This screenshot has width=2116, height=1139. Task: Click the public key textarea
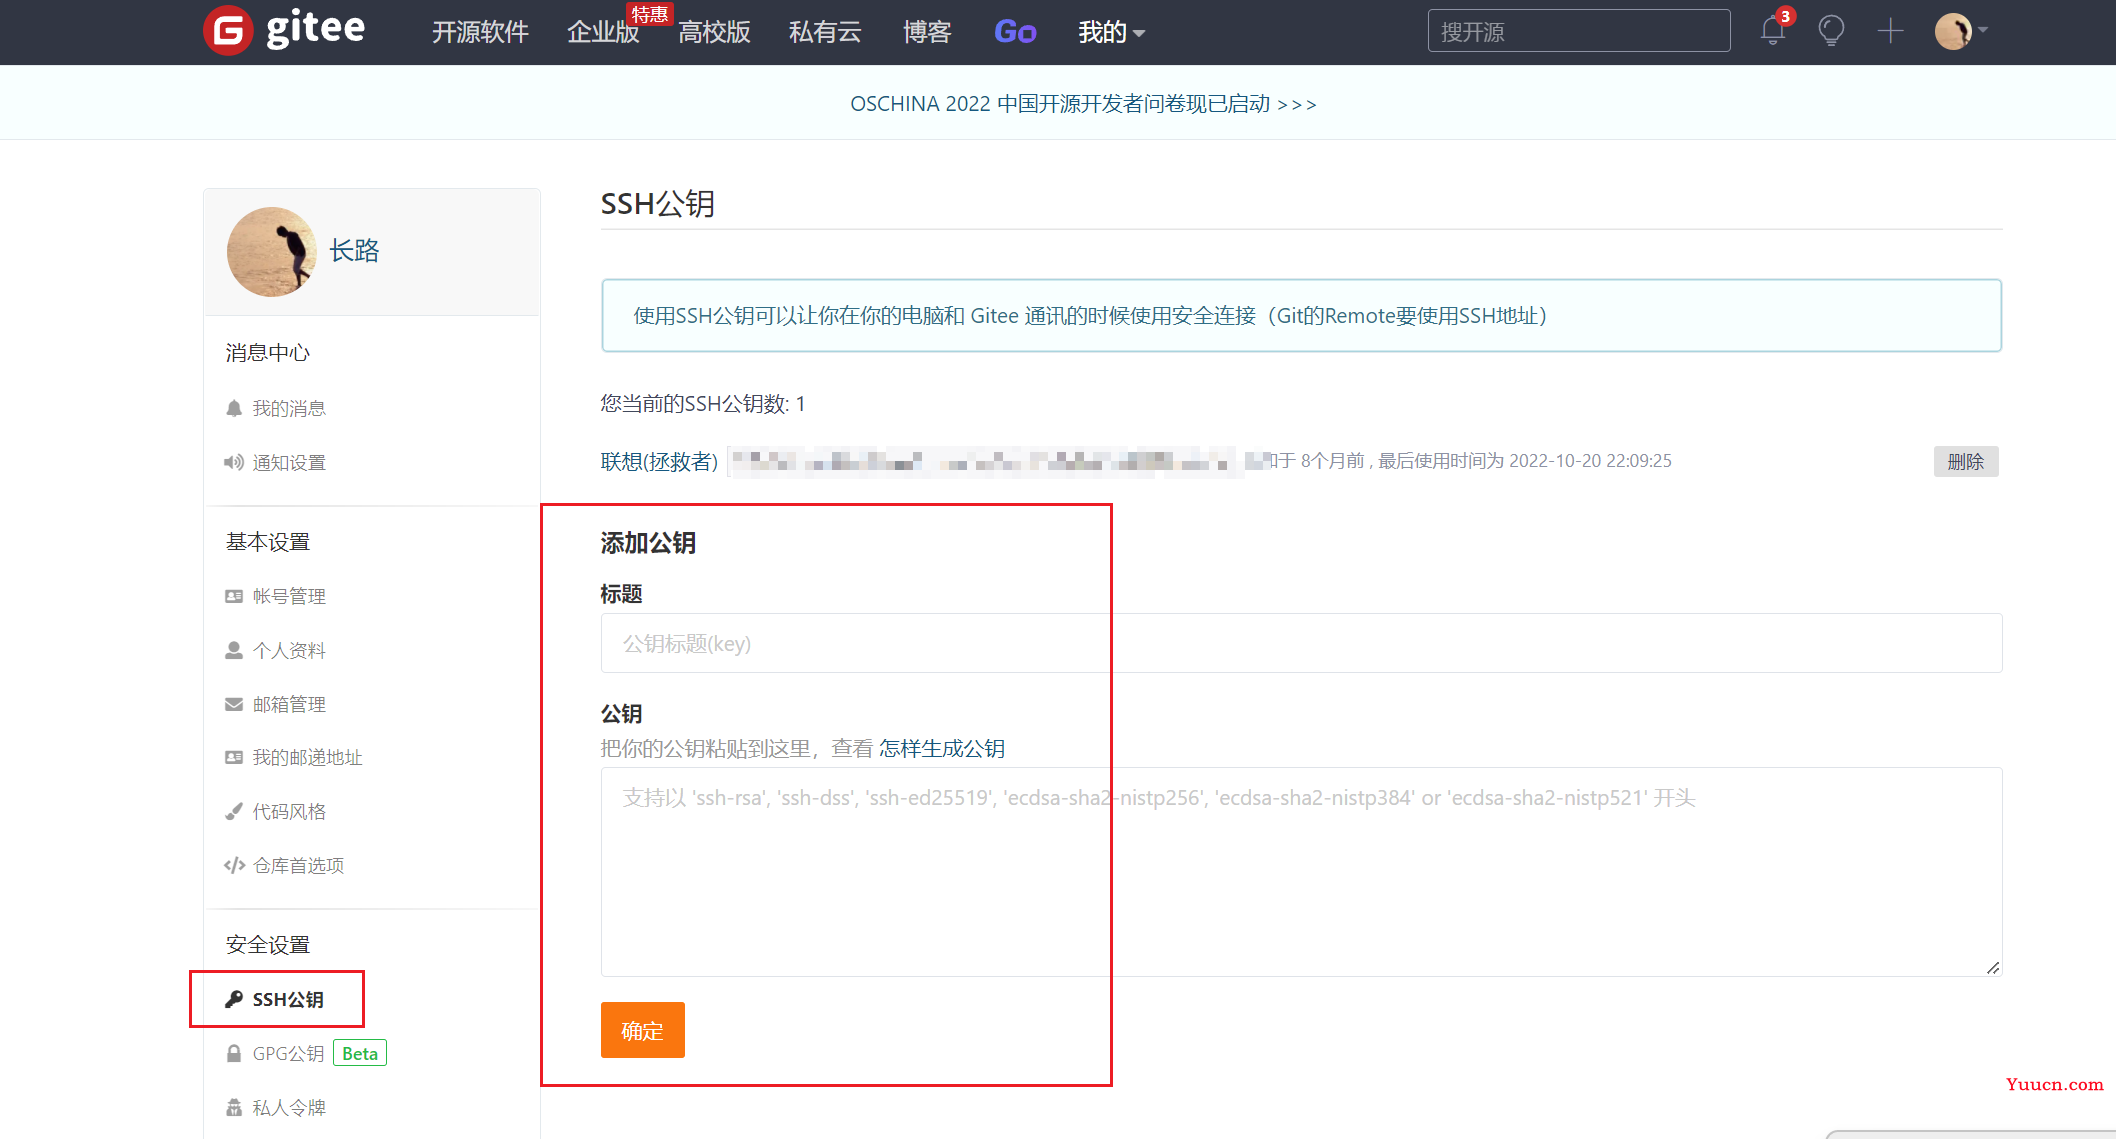click(1301, 872)
